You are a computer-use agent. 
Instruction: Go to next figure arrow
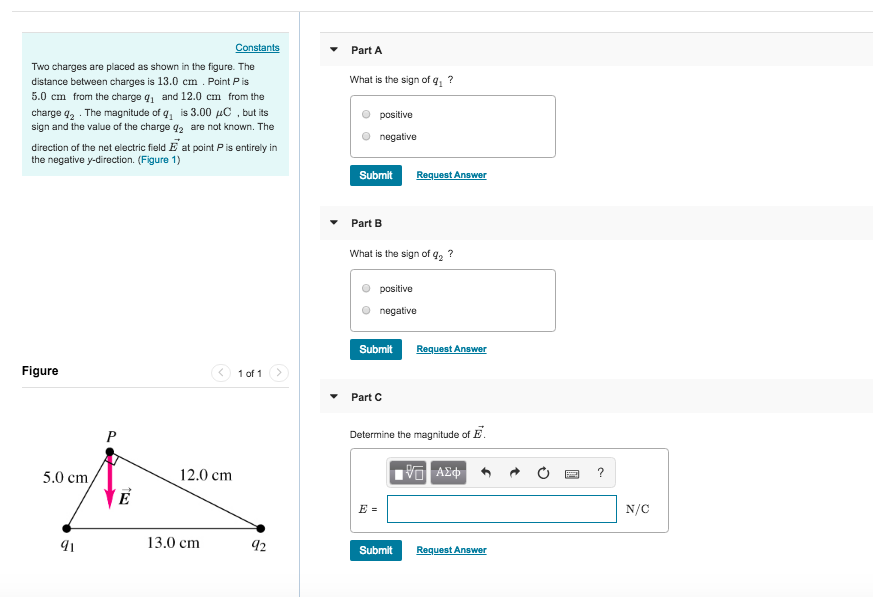279,373
